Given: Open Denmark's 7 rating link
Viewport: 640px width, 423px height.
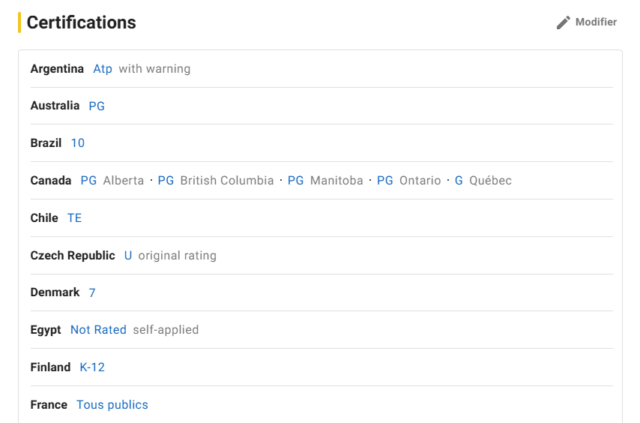Looking at the screenshot, I should point(91,292).
